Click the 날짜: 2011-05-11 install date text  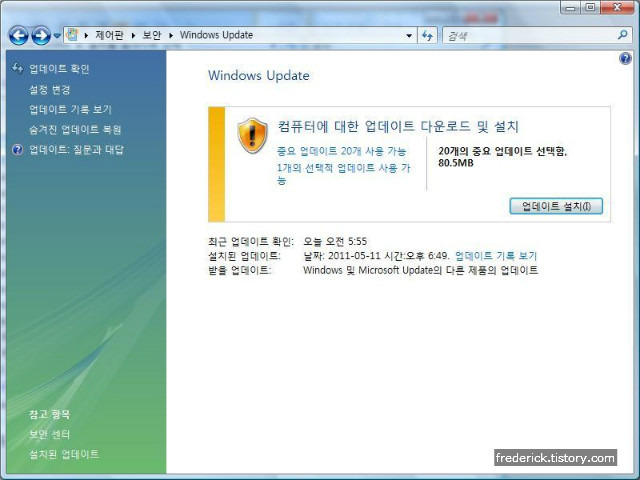point(376,256)
